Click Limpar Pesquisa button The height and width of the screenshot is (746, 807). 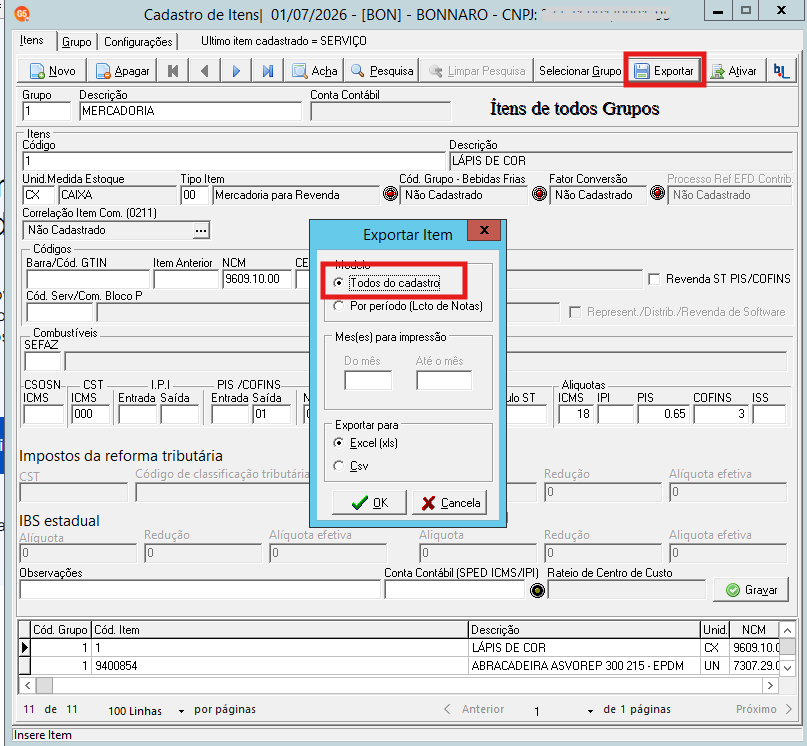pos(477,71)
